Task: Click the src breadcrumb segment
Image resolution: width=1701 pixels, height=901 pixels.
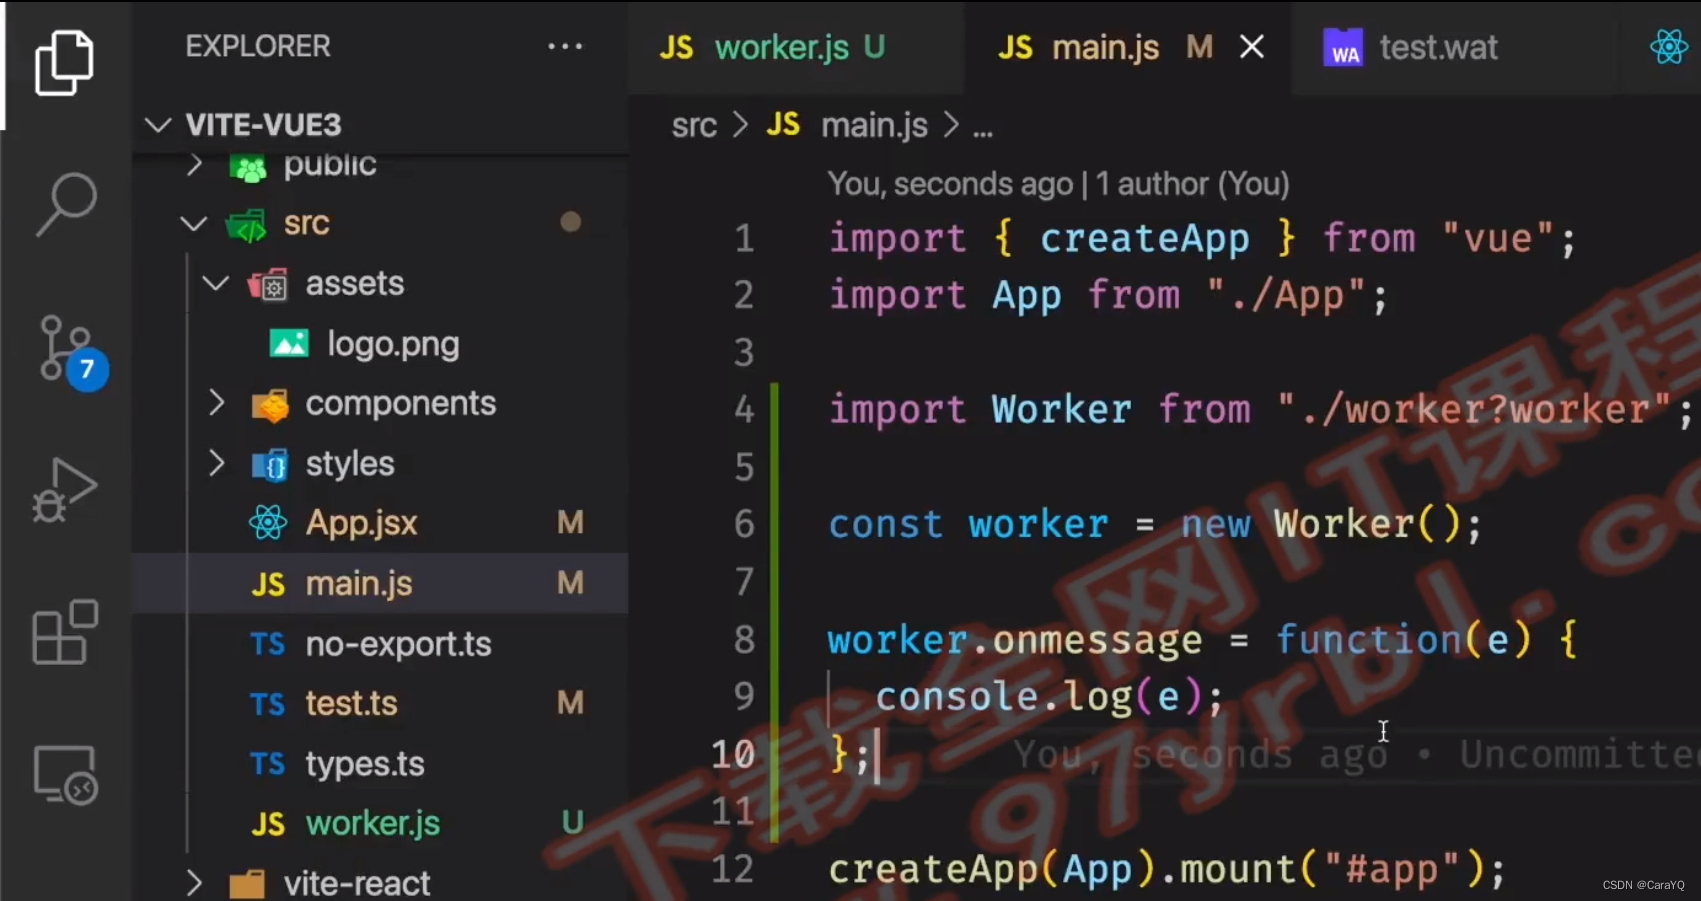Action: click(694, 126)
